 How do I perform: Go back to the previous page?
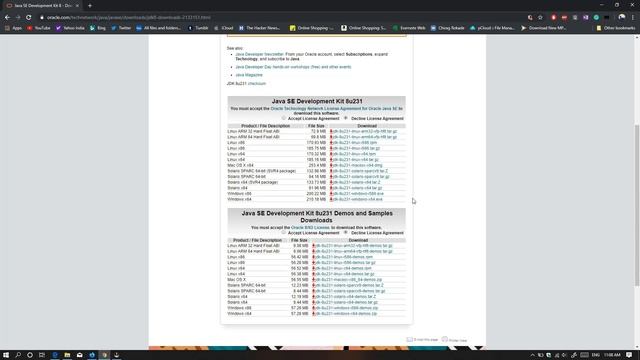coord(7,18)
